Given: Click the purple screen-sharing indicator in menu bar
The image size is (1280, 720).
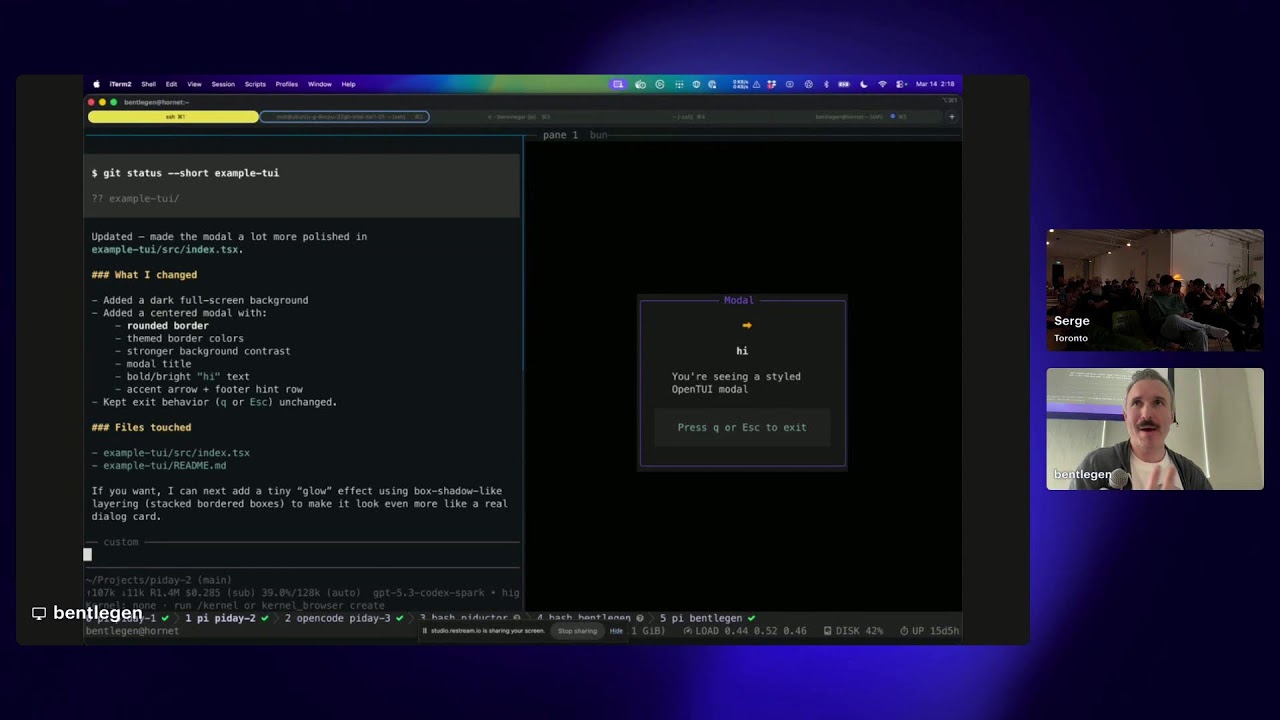Looking at the screenshot, I should click(x=618, y=84).
